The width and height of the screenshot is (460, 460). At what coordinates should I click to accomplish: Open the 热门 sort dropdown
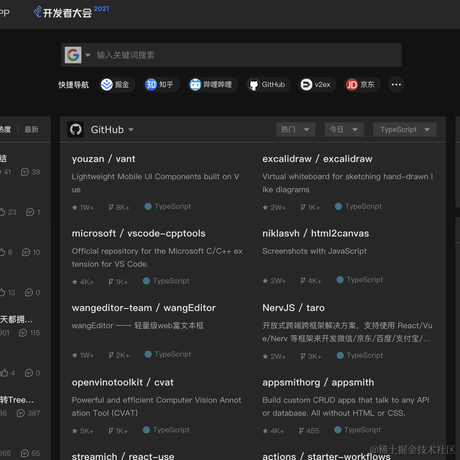coord(296,129)
